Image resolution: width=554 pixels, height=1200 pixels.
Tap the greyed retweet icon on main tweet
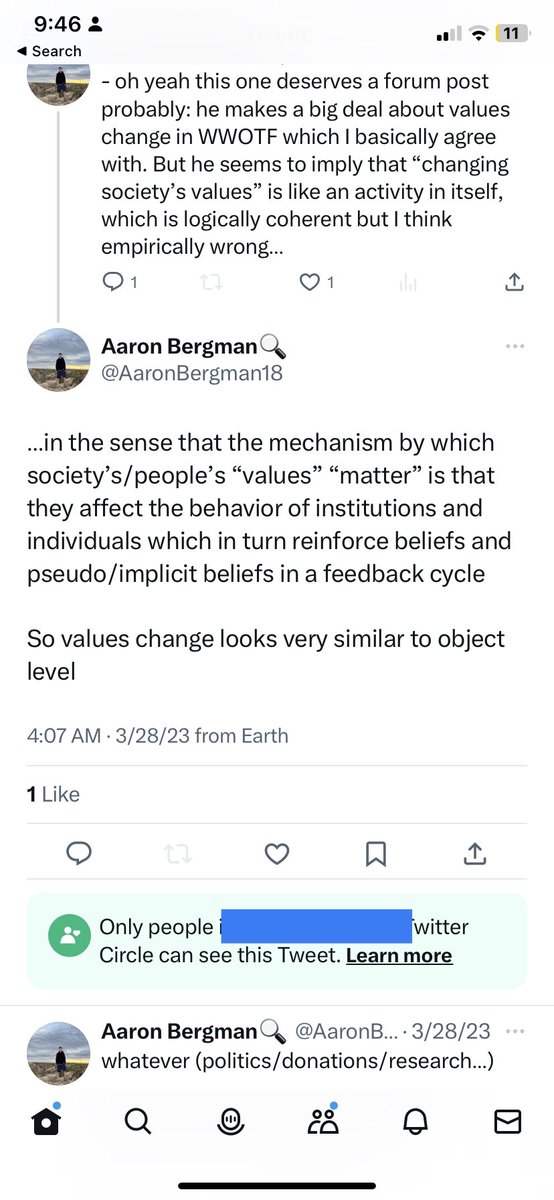click(178, 854)
